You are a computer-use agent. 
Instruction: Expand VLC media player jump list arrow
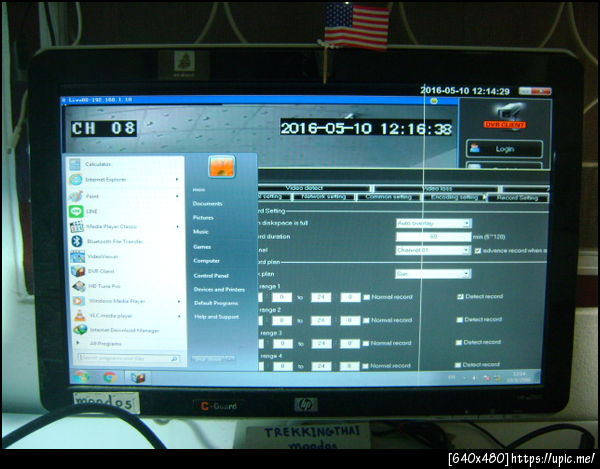click(178, 316)
